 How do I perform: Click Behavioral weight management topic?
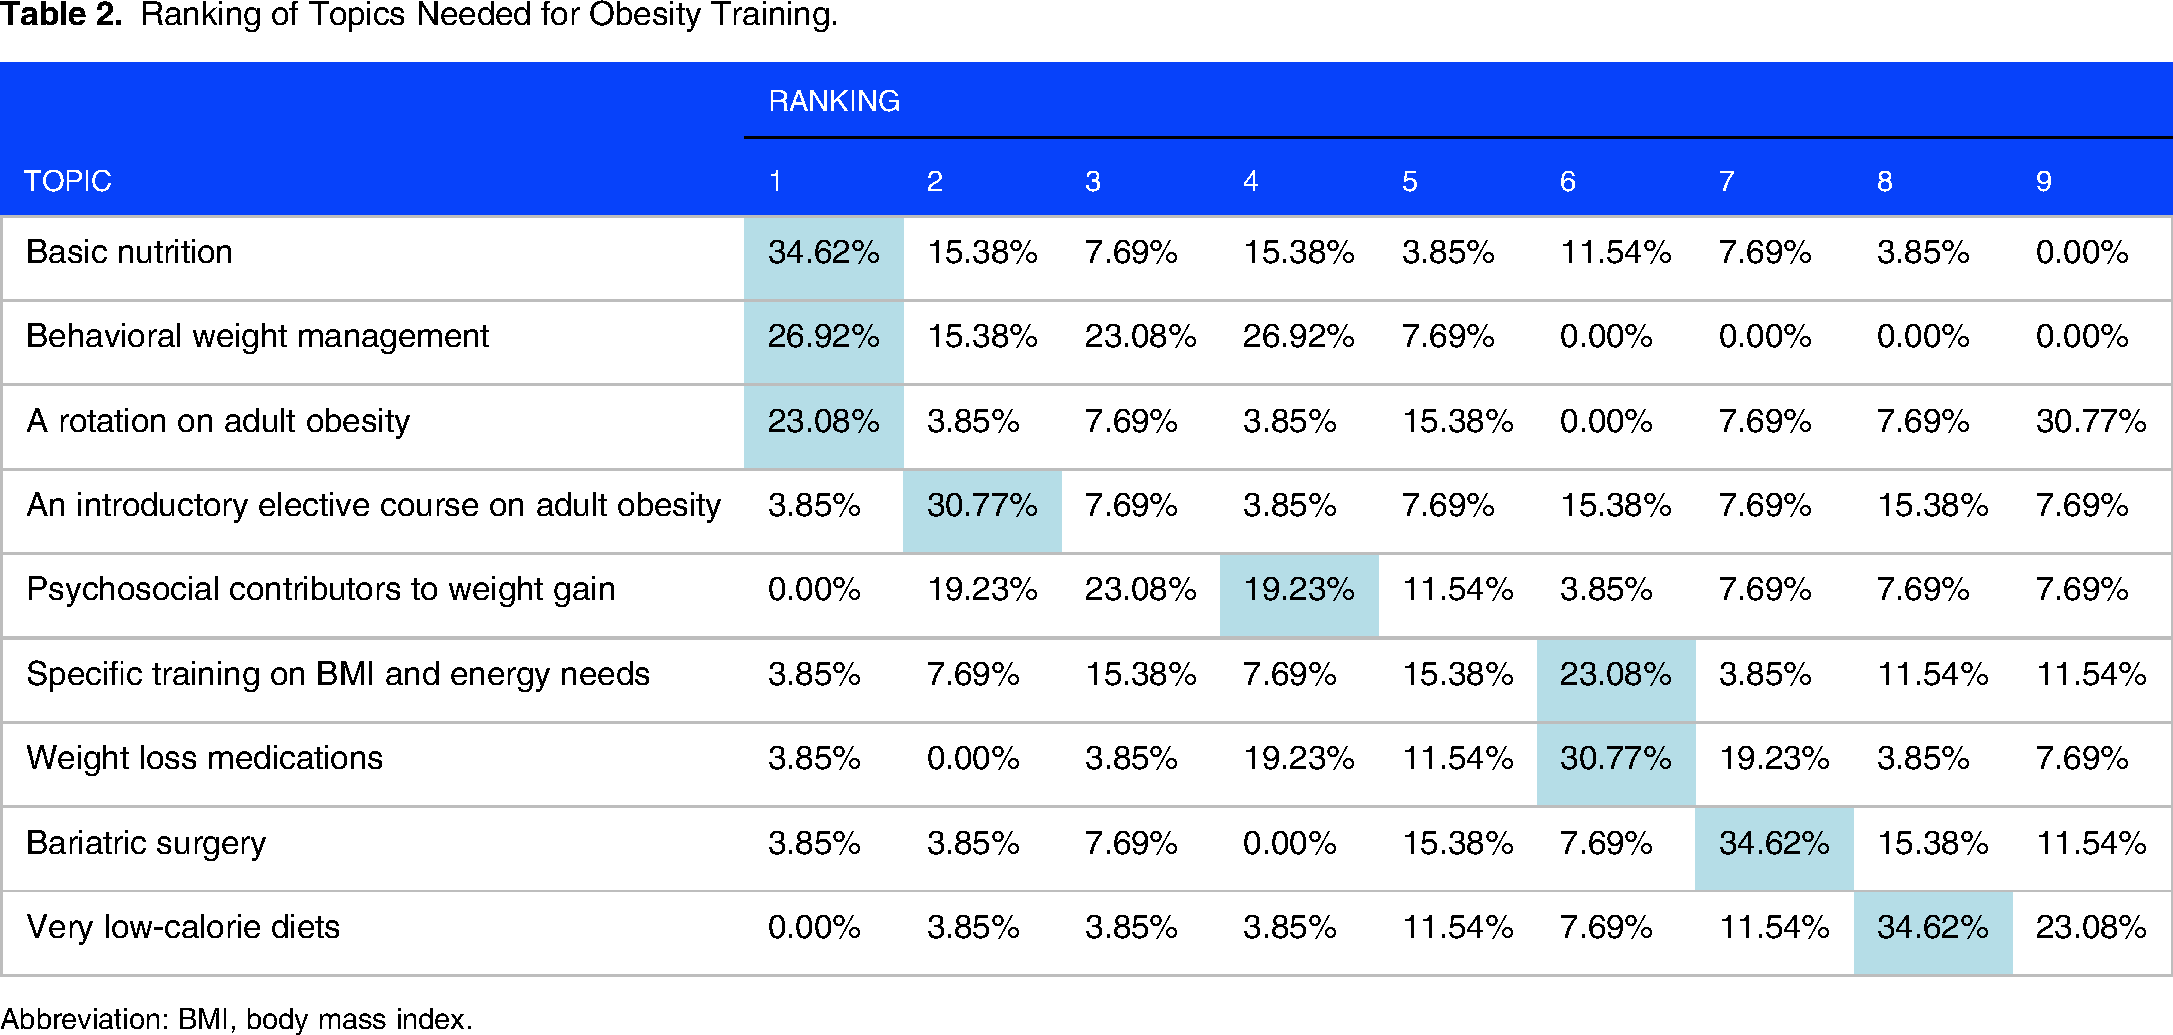257,336
